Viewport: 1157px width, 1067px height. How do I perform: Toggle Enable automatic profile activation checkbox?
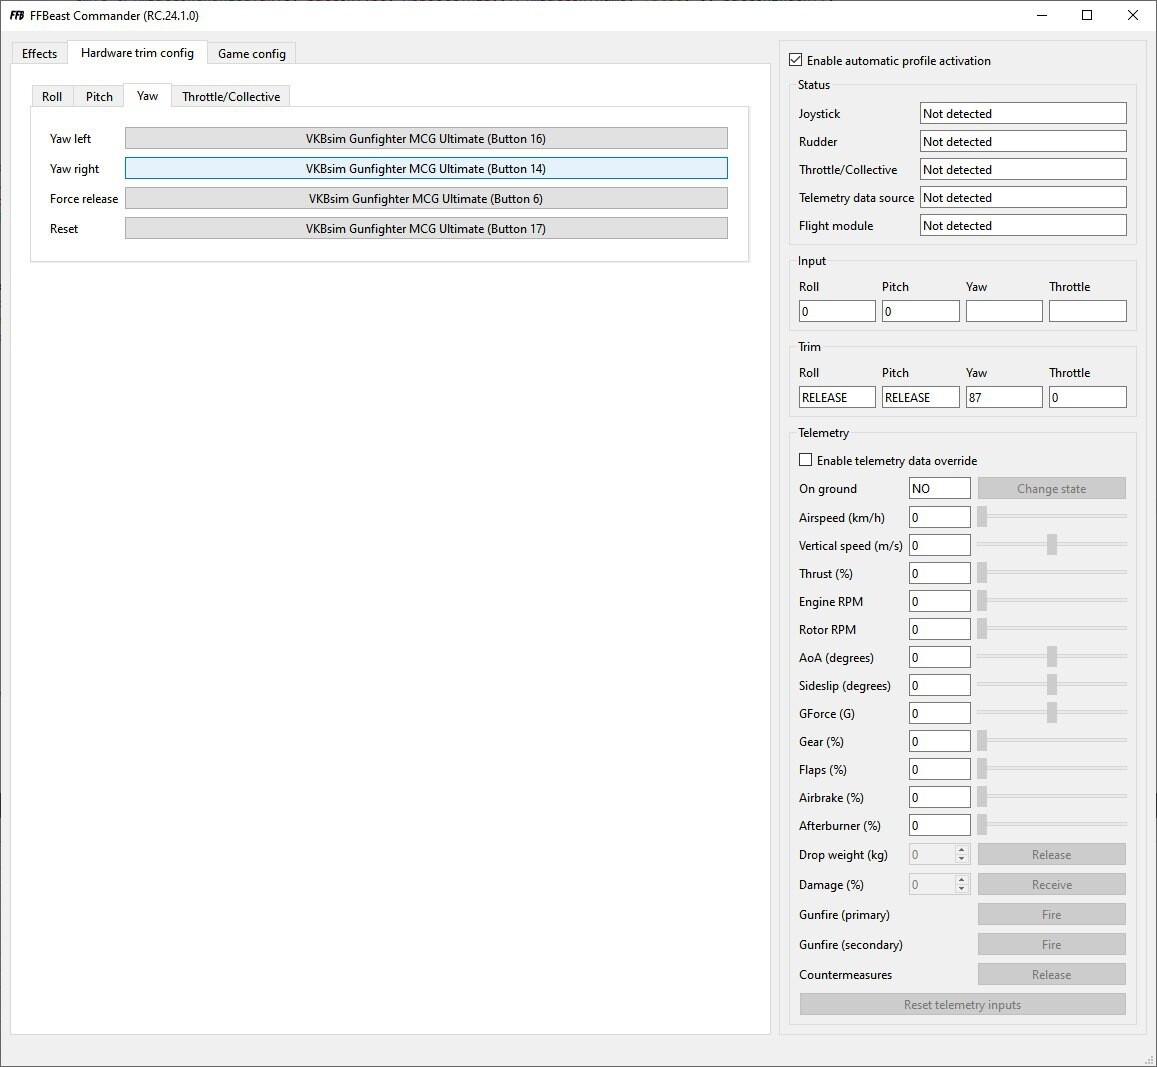pyautogui.click(x=795, y=61)
